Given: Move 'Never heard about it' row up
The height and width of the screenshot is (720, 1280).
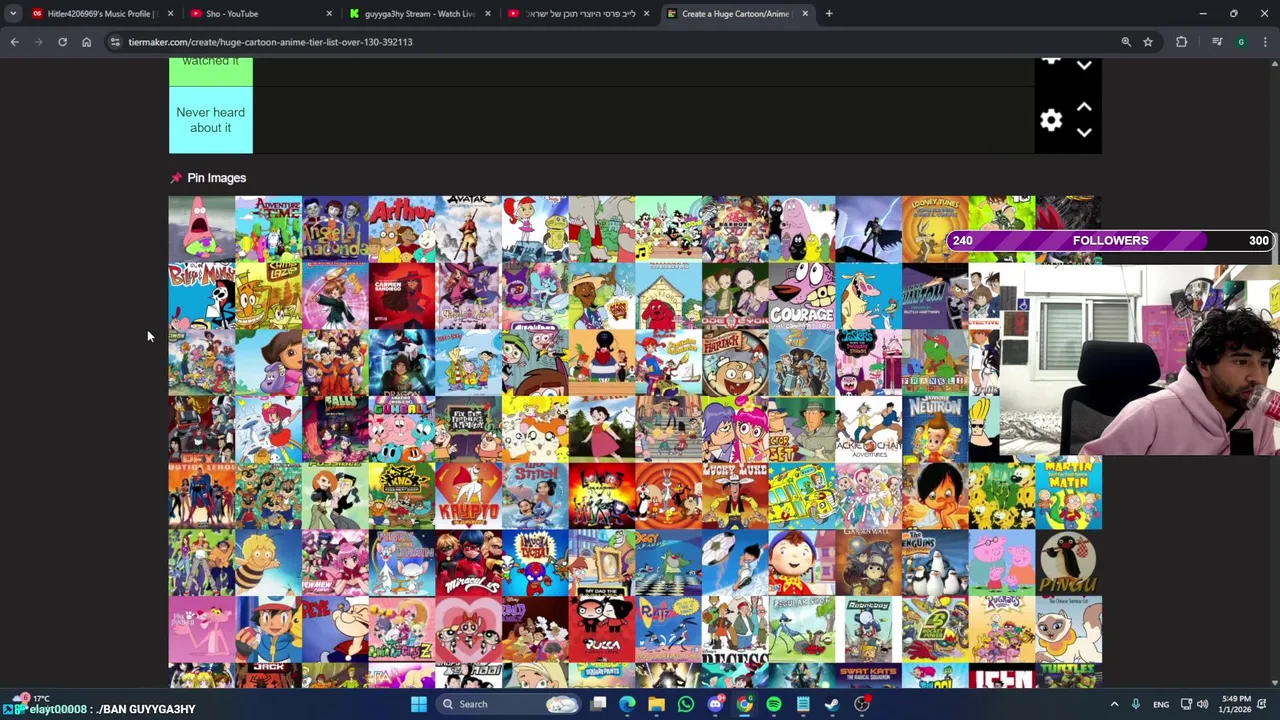Looking at the screenshot, I should tap(1084, 107).
